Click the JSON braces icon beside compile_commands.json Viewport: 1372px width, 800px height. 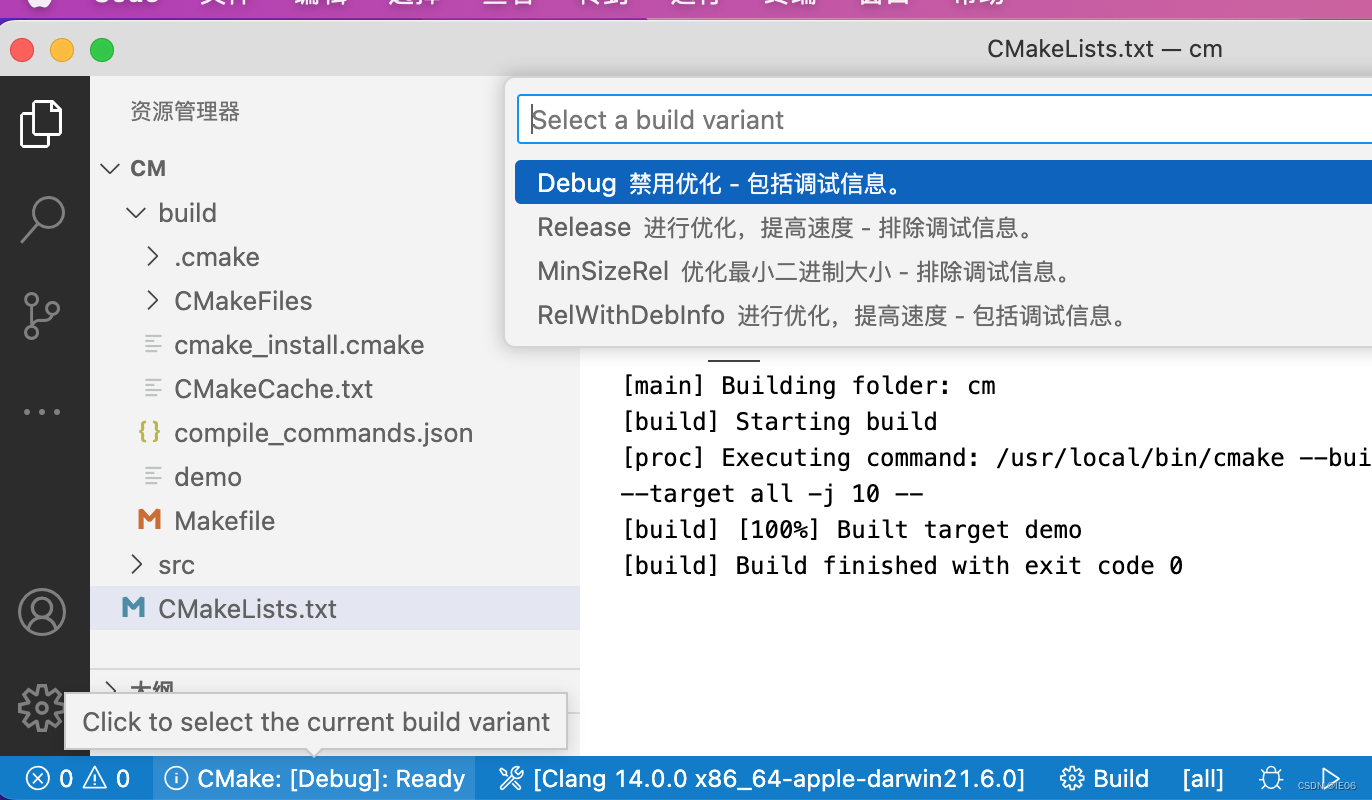coord(149,432)
